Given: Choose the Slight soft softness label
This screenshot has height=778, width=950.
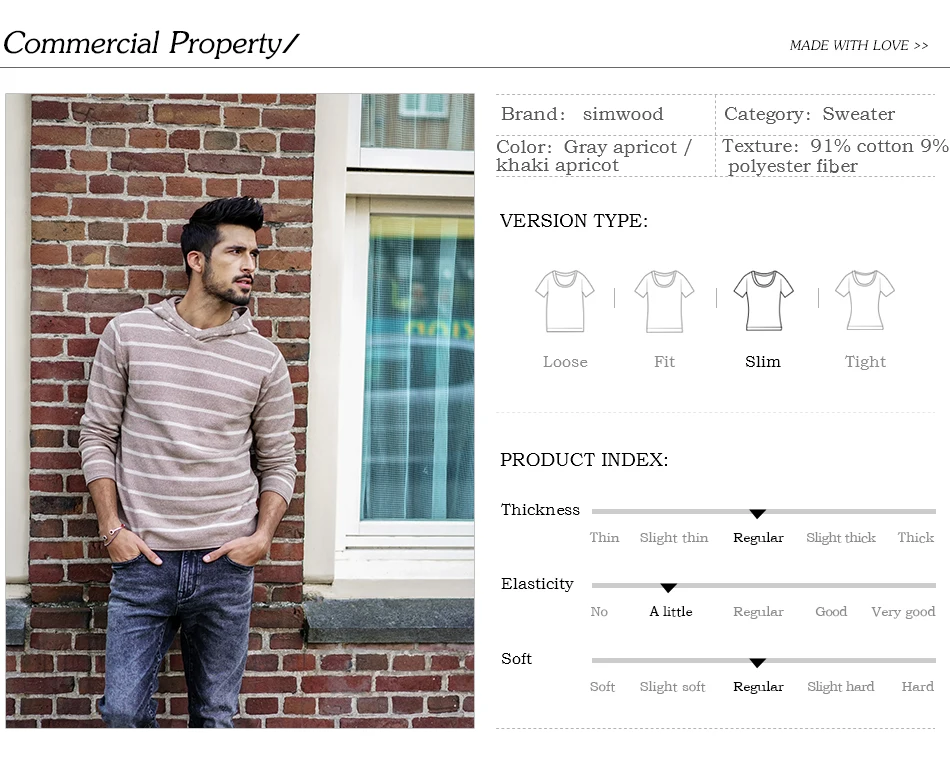Looking at the screenshot, I should tap(673, 687).
